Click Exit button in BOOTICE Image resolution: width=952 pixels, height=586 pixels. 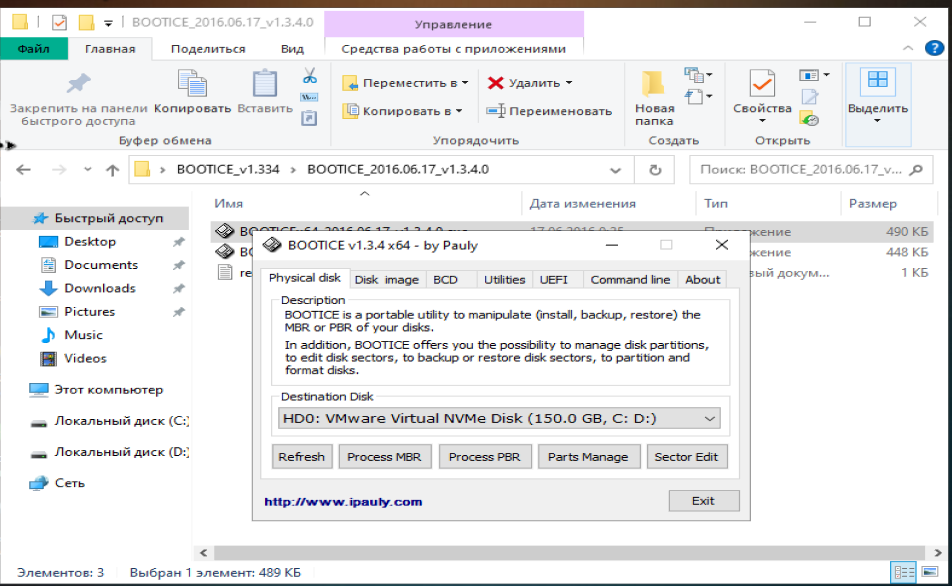pos(704,501)
